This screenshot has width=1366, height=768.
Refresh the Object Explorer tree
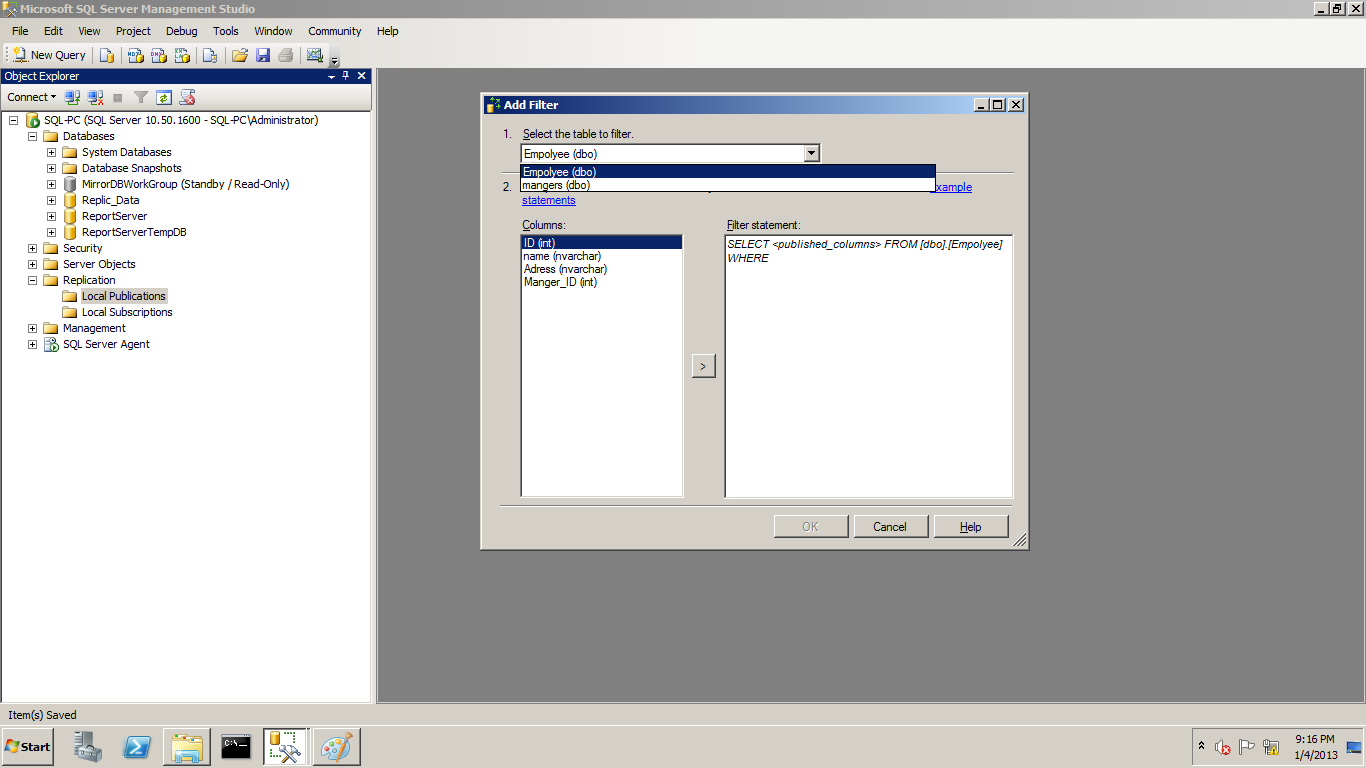pos(164,97)
